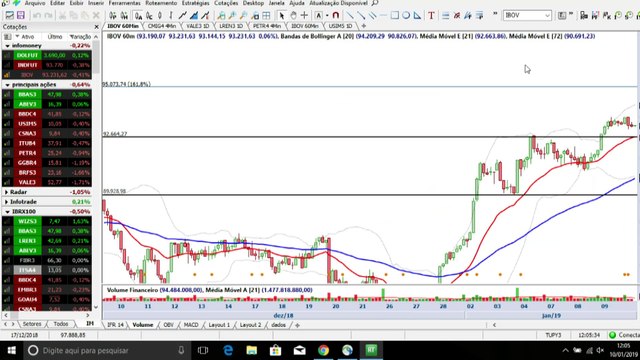Collapse the infomoney quotes group
Viewport: 640px width, 360px height.
pos(7,46)
